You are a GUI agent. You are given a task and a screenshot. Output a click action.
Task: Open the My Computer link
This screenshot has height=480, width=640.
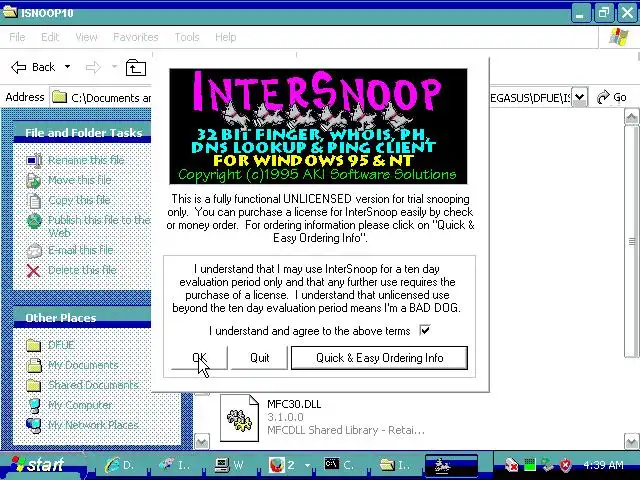point(80,404)
